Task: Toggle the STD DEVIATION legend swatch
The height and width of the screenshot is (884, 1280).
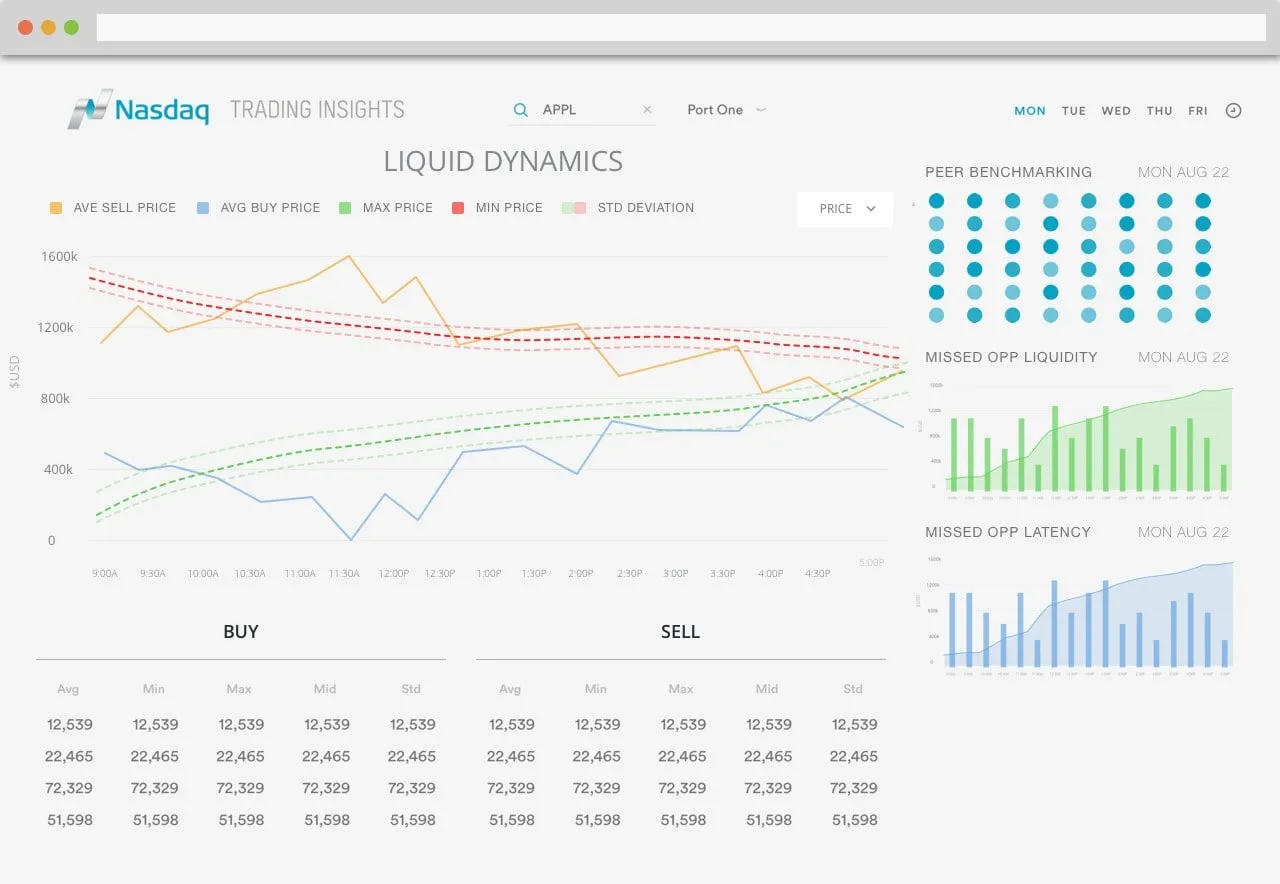Action: [x=574, y=208]
